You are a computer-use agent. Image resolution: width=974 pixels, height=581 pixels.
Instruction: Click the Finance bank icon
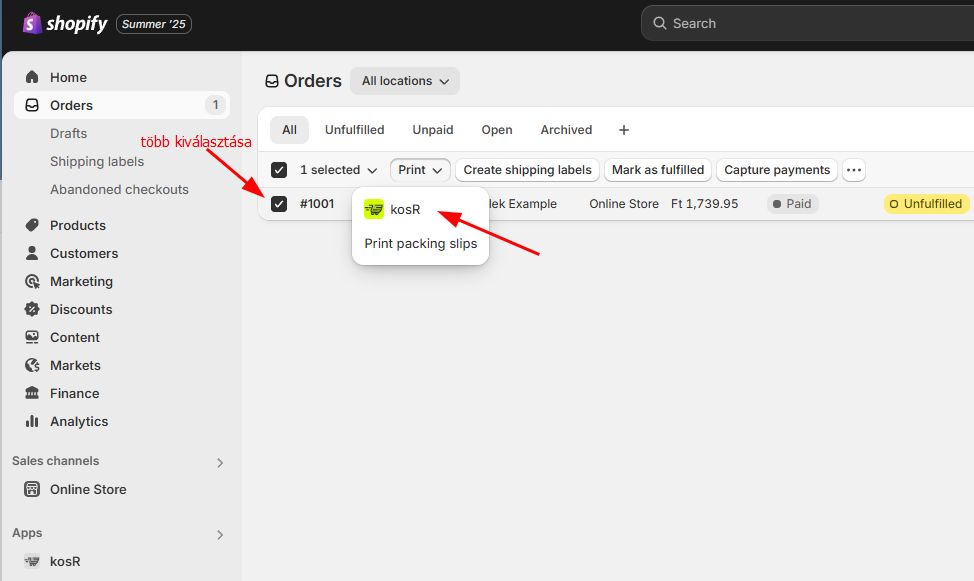[32, 393]
